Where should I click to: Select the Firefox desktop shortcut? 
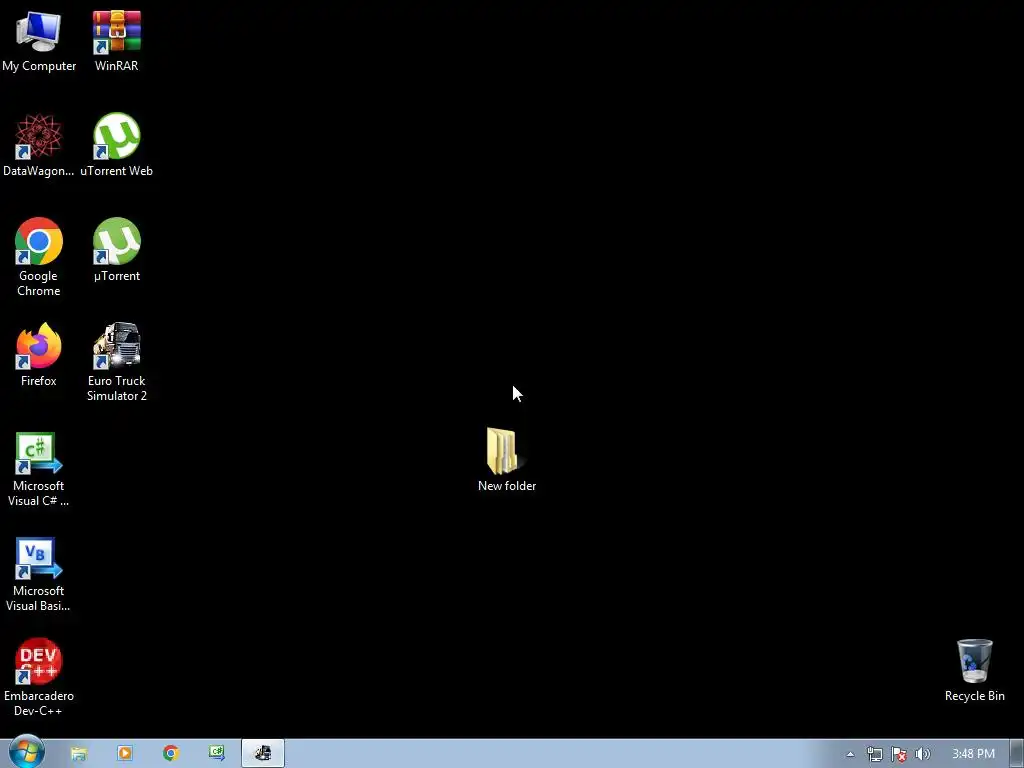point(39,355)
